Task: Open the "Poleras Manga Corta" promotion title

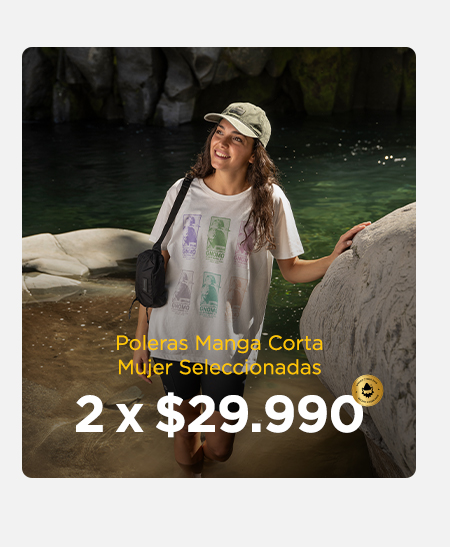Action: (219, 343)
